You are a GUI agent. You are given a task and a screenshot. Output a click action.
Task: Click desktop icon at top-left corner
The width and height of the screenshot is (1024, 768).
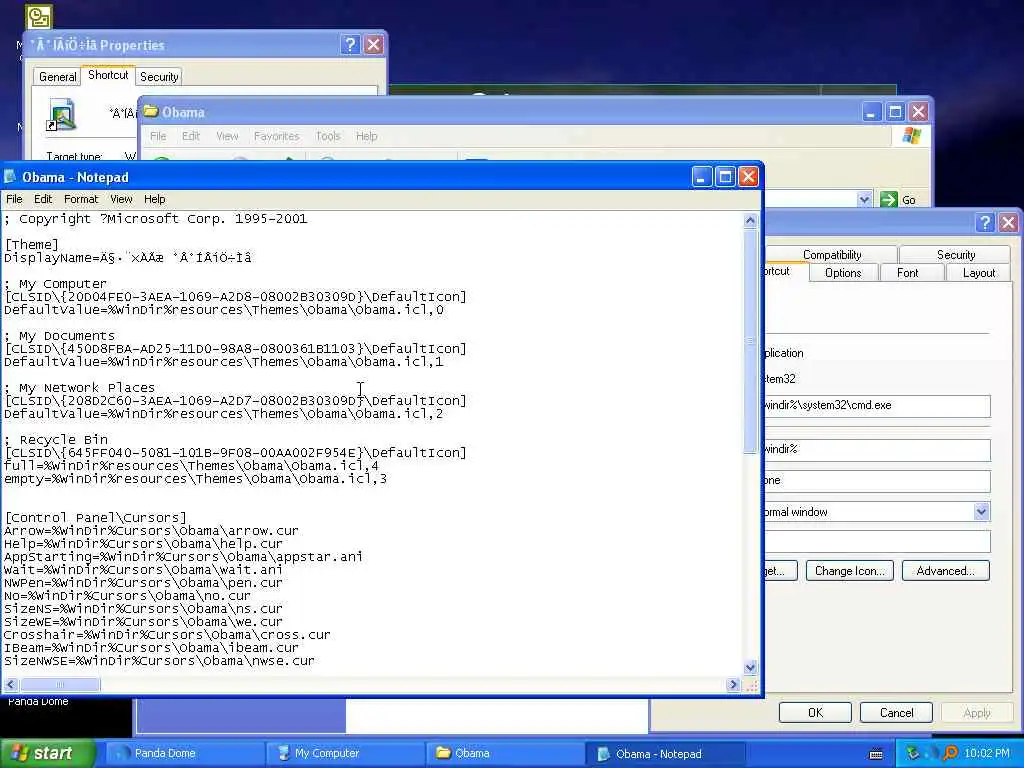click(x=39, y=17)
